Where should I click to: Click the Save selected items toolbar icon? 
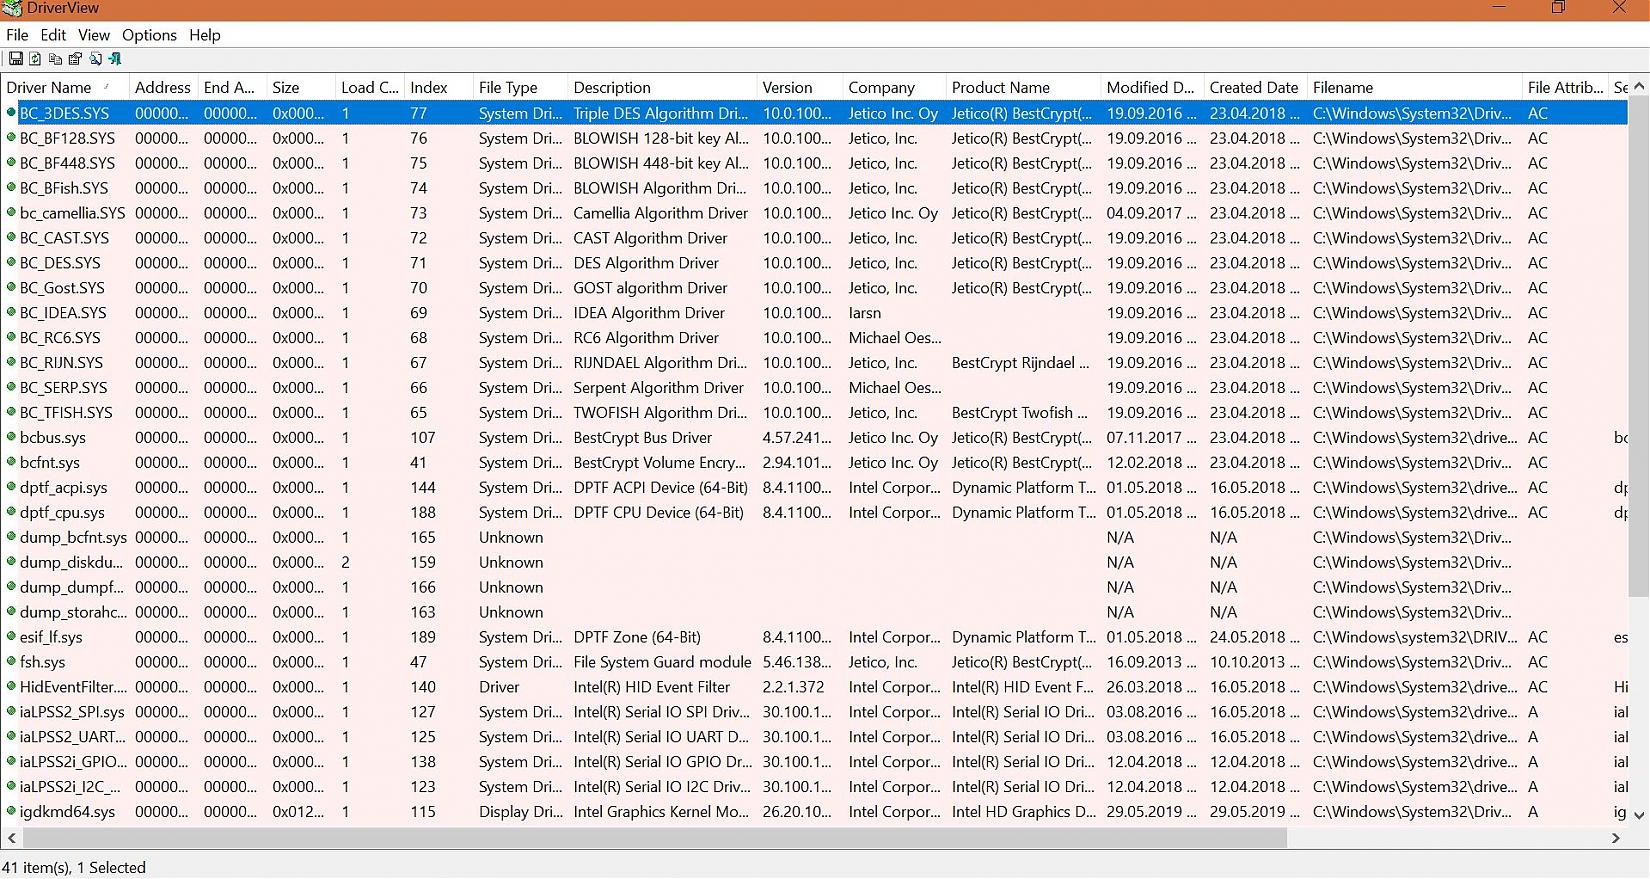[16, 59]
